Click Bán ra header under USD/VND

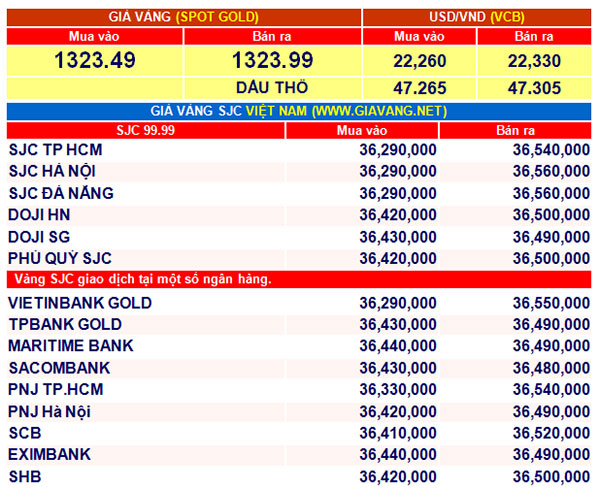(534, 37)
